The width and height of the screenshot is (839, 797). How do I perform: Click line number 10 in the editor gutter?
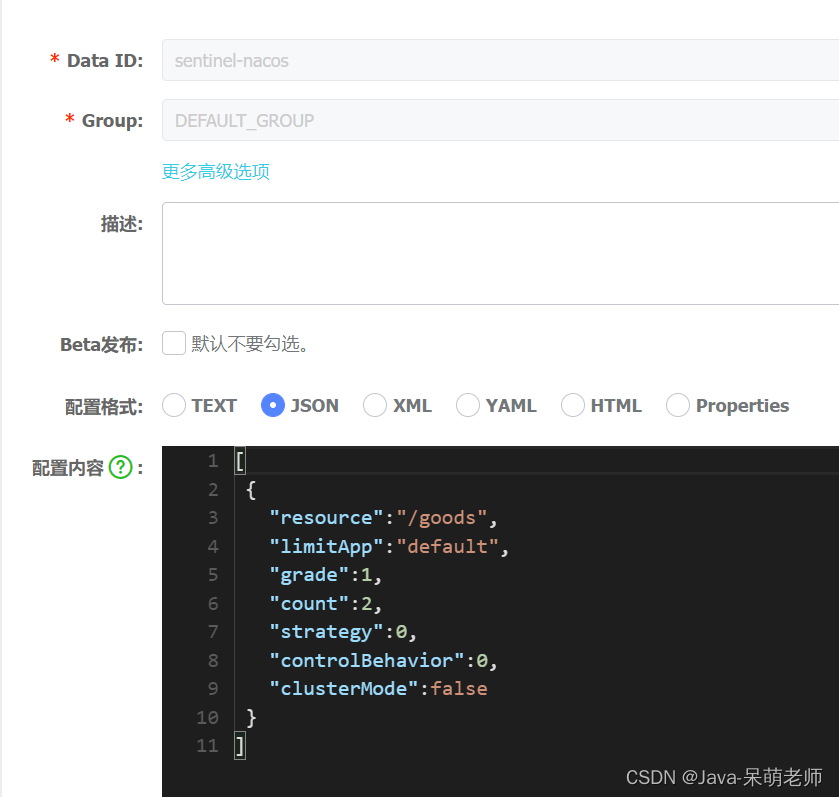pyautogui.click(x=208, y=717)
